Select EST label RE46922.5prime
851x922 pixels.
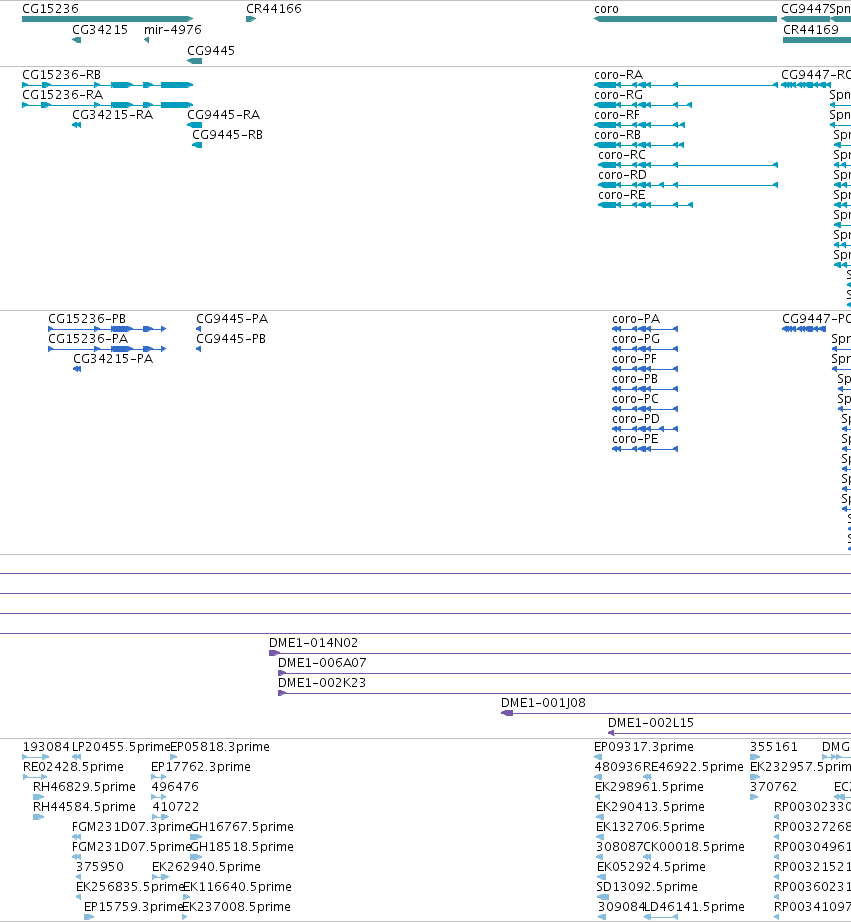pos(693,767)
